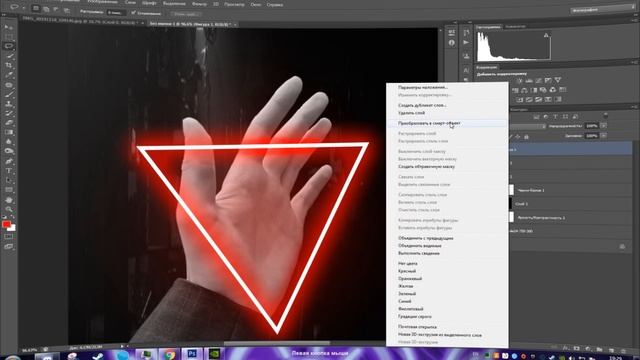
Task: Add a Curves adjustment icon
Action: click(539, 81)
